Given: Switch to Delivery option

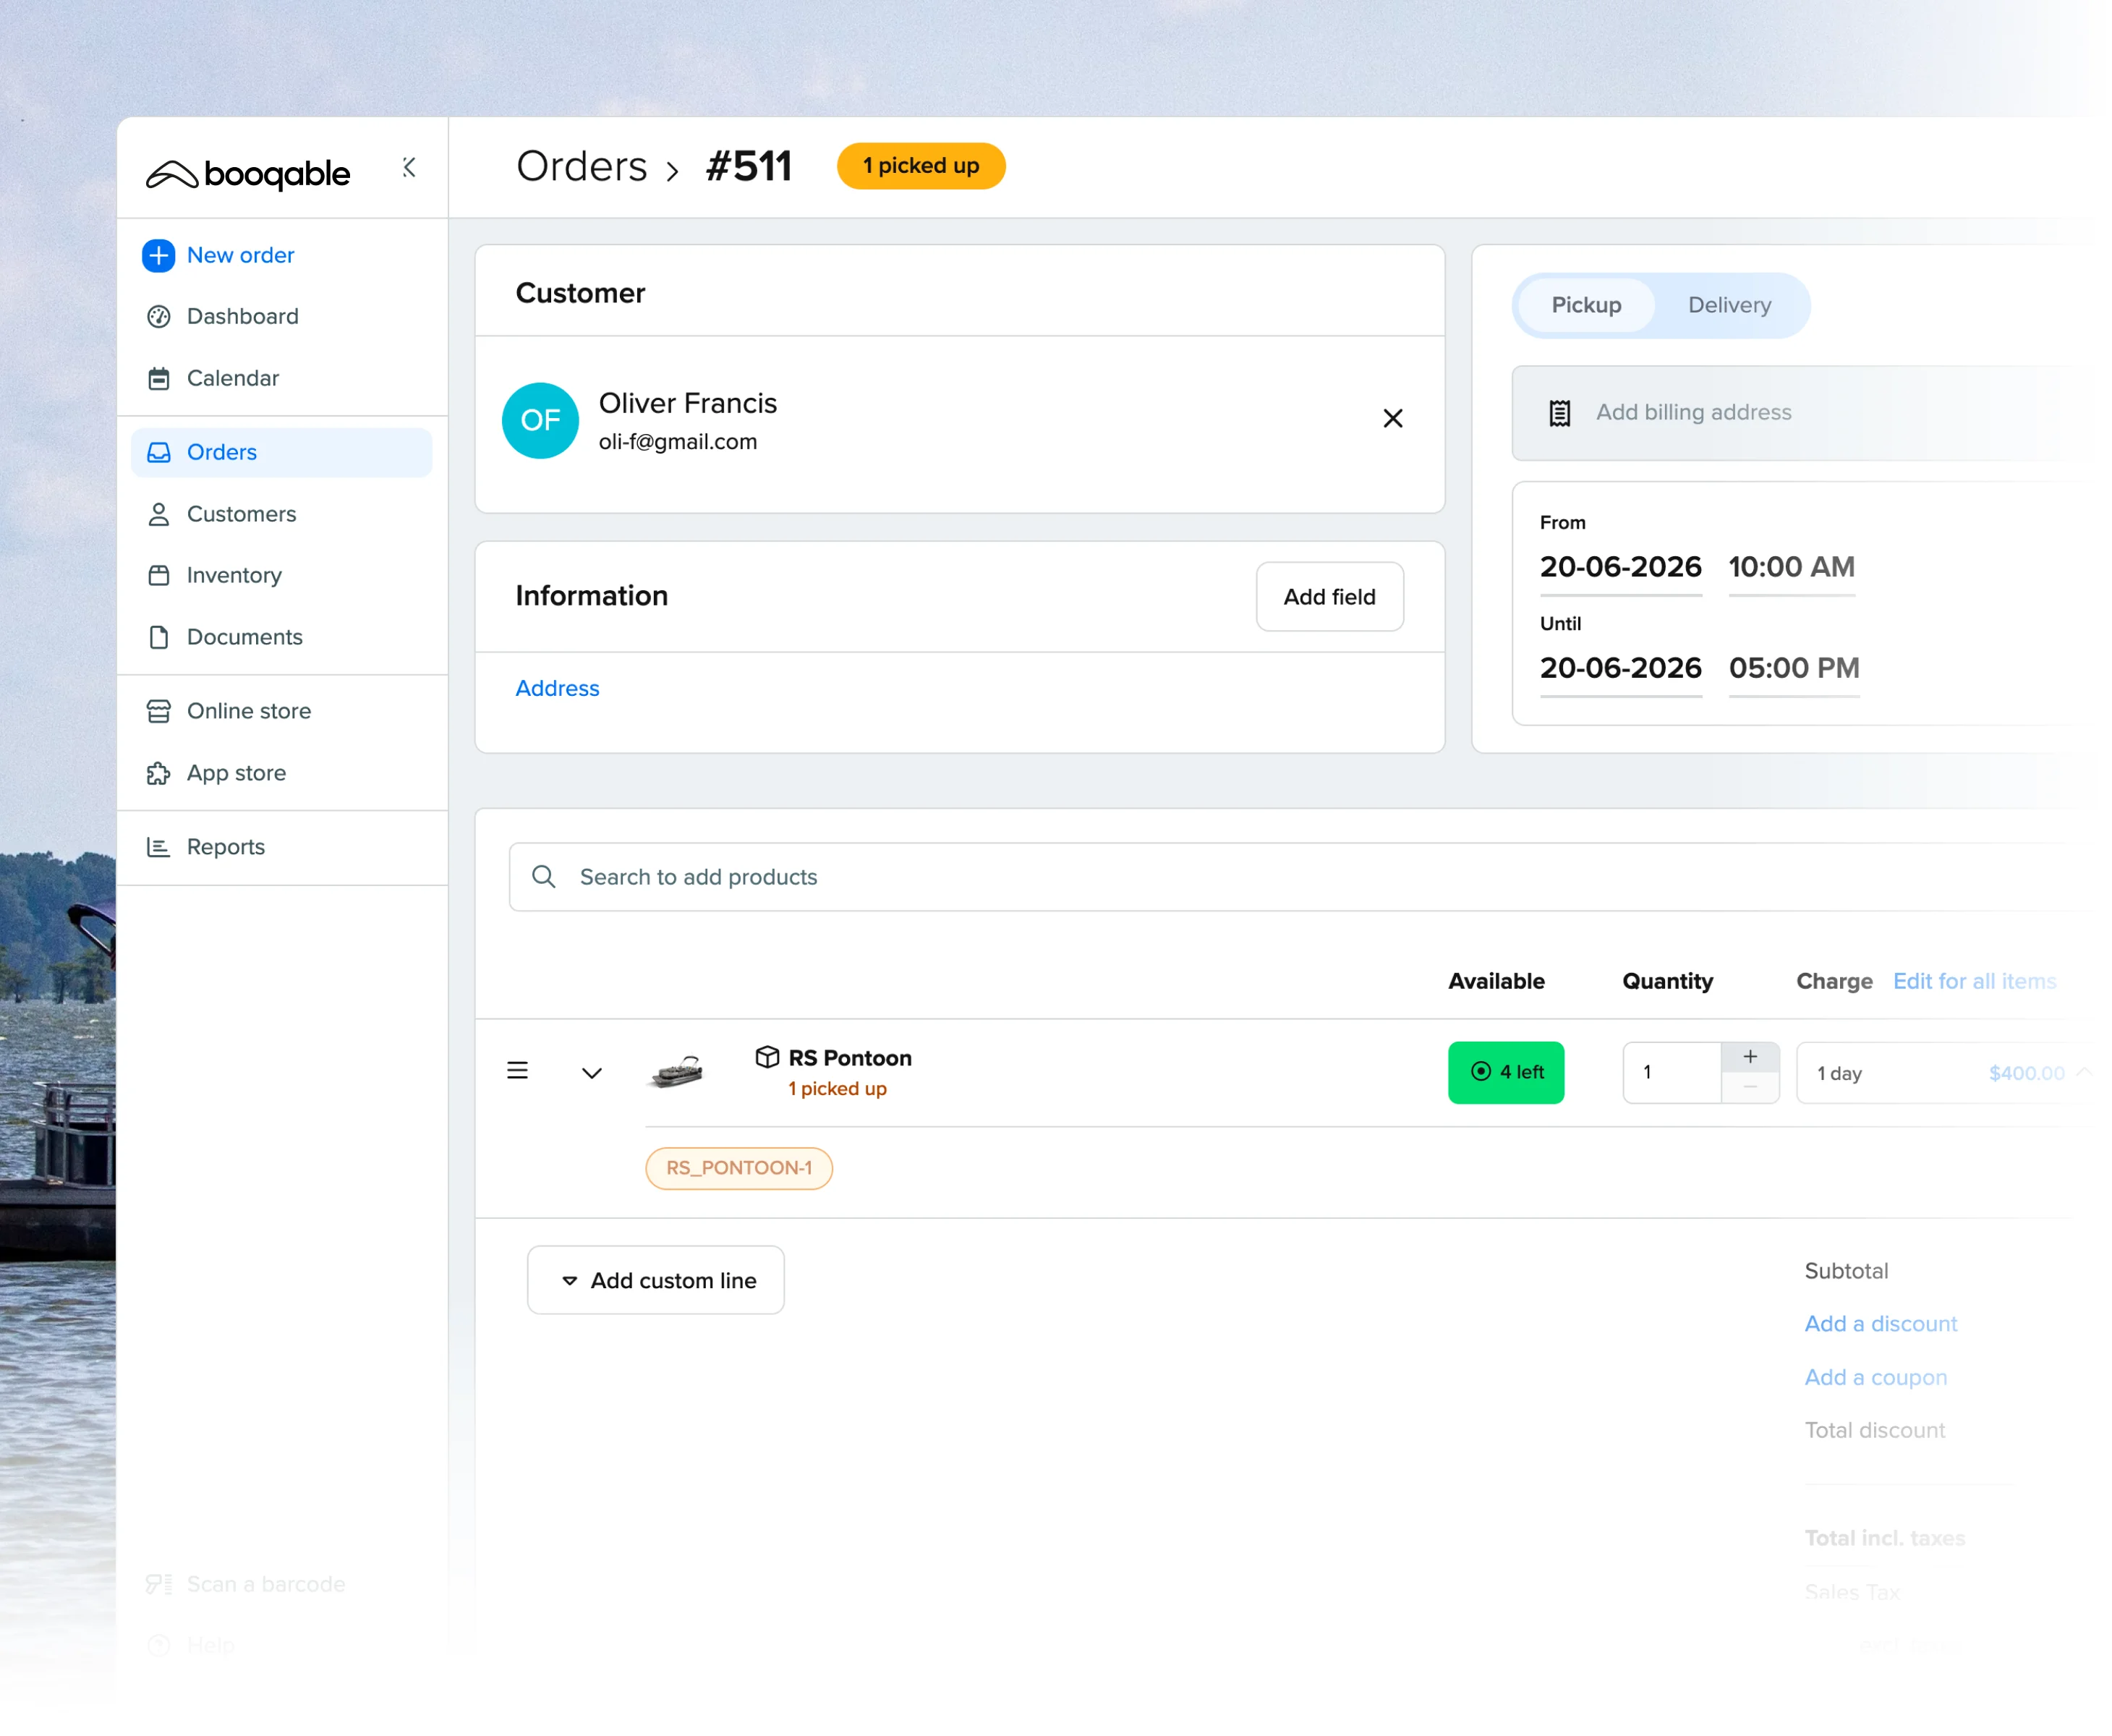Looking at the screenshot, I should point(1729,305).
